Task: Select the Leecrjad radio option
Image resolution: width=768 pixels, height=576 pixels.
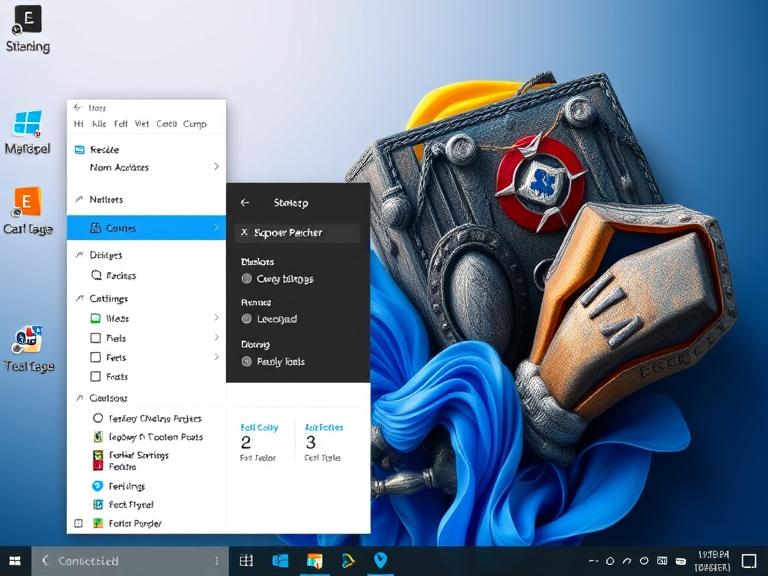Action: (x=247, y=319)
